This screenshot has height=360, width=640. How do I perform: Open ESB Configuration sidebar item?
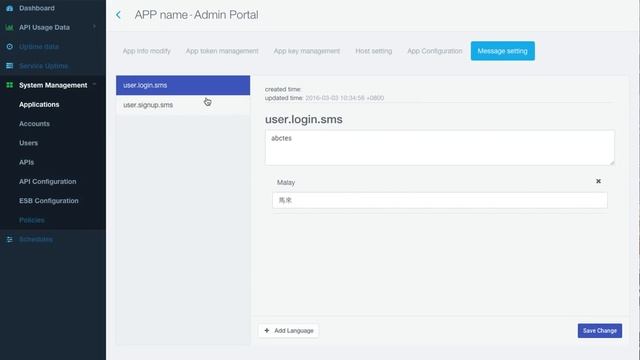[49, 201]
